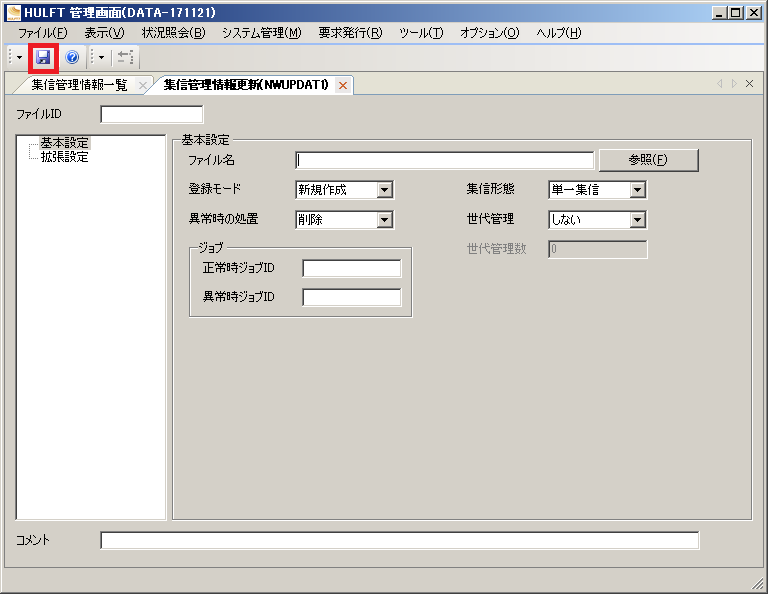This screenshot has width=768, height=594.
Task: Click the 正常時ジョブID input field
Action: 352,268
